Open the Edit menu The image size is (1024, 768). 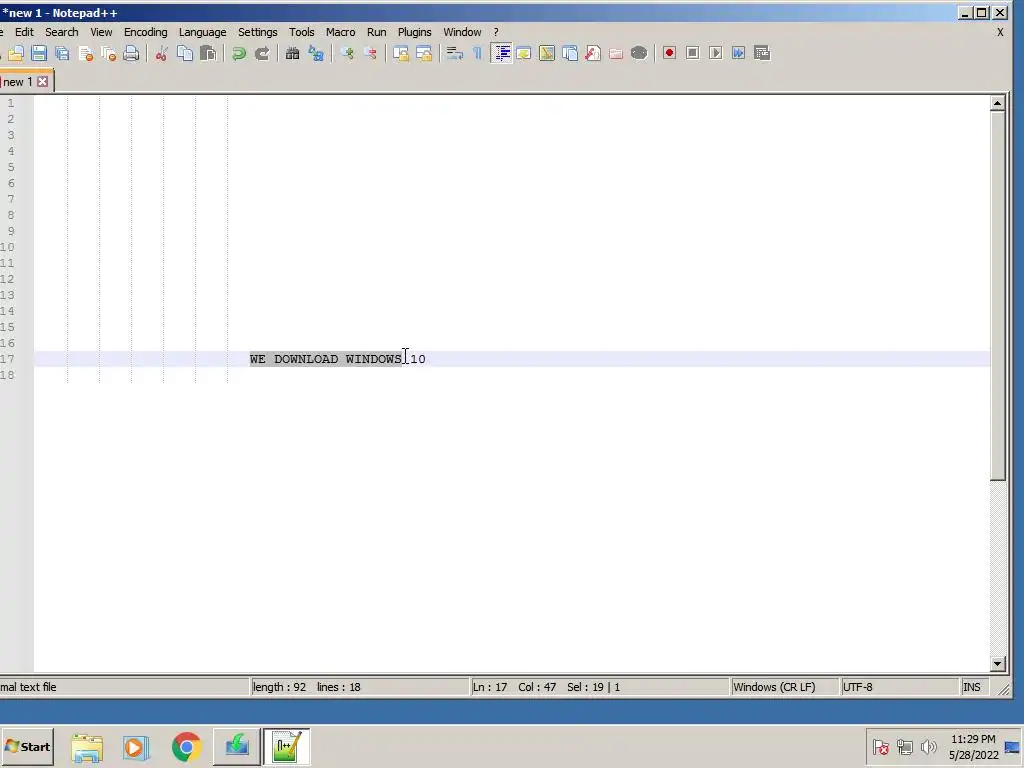pyautogui.click(x=24, y=32)
